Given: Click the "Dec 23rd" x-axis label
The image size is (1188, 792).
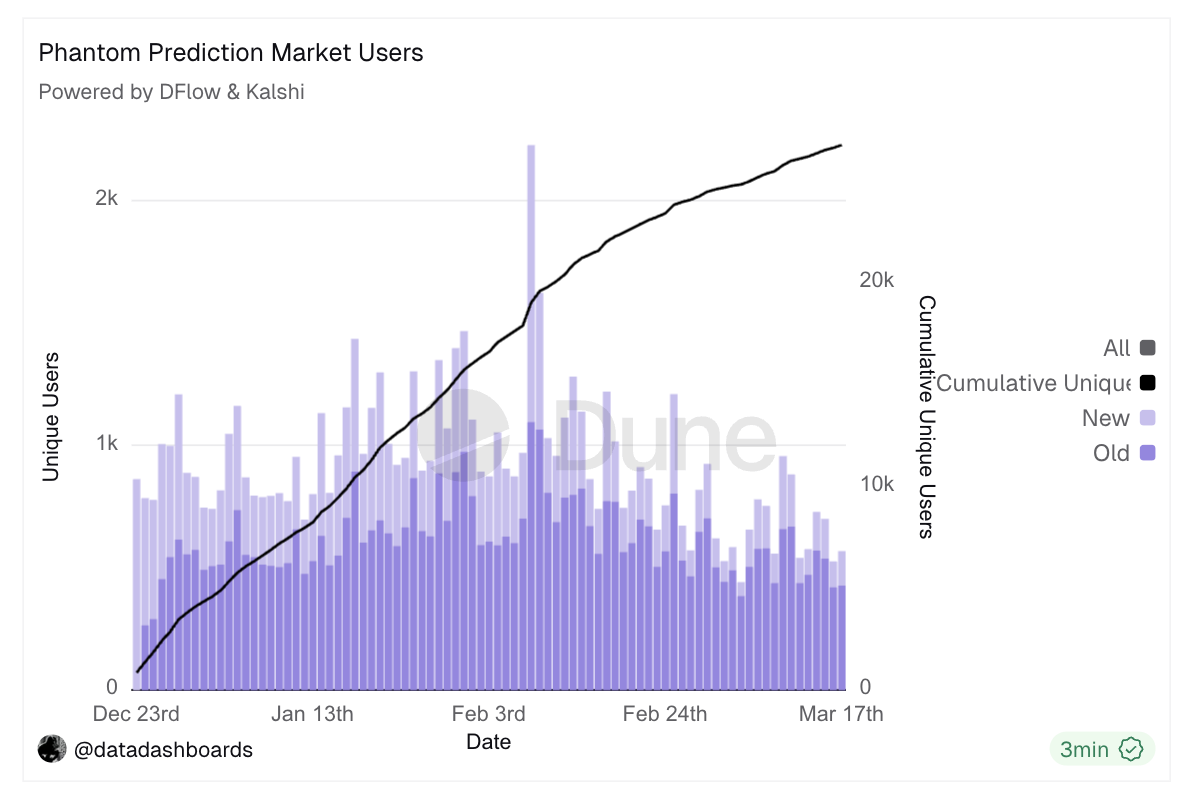Looking at the screenshot, I should pyautogui.click(x=136, y=714).
